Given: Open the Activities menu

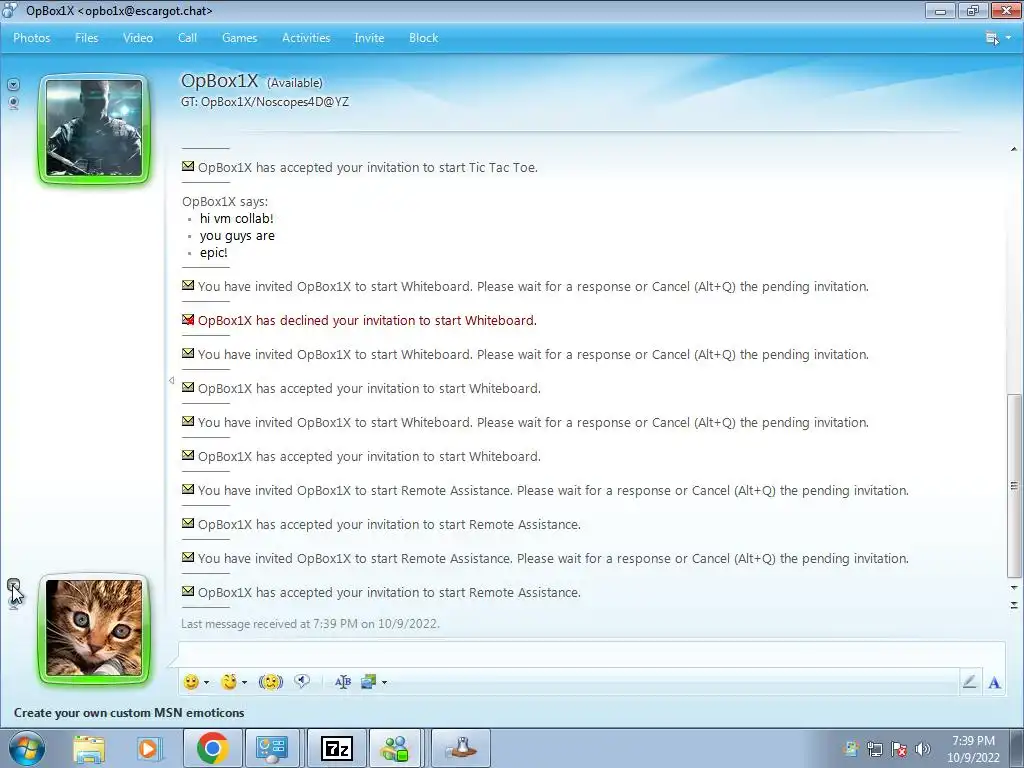Looking at the screenshot, I should click(x=306, y=38).
